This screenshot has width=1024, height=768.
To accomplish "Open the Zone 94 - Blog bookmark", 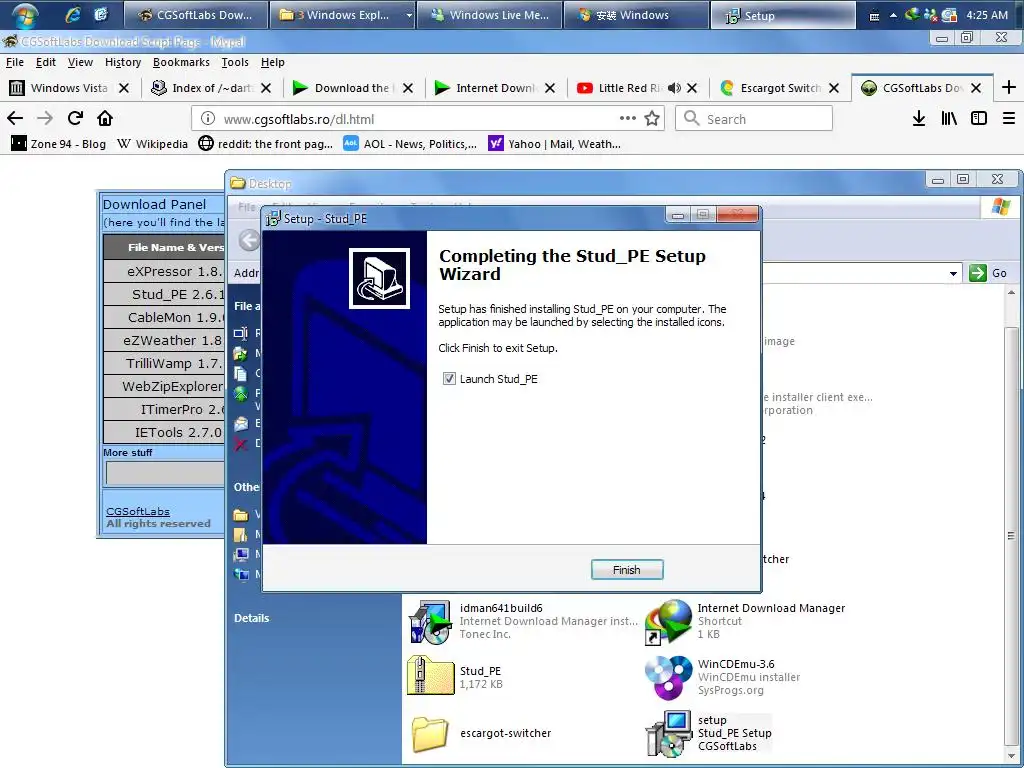I will tap(58, 144).
